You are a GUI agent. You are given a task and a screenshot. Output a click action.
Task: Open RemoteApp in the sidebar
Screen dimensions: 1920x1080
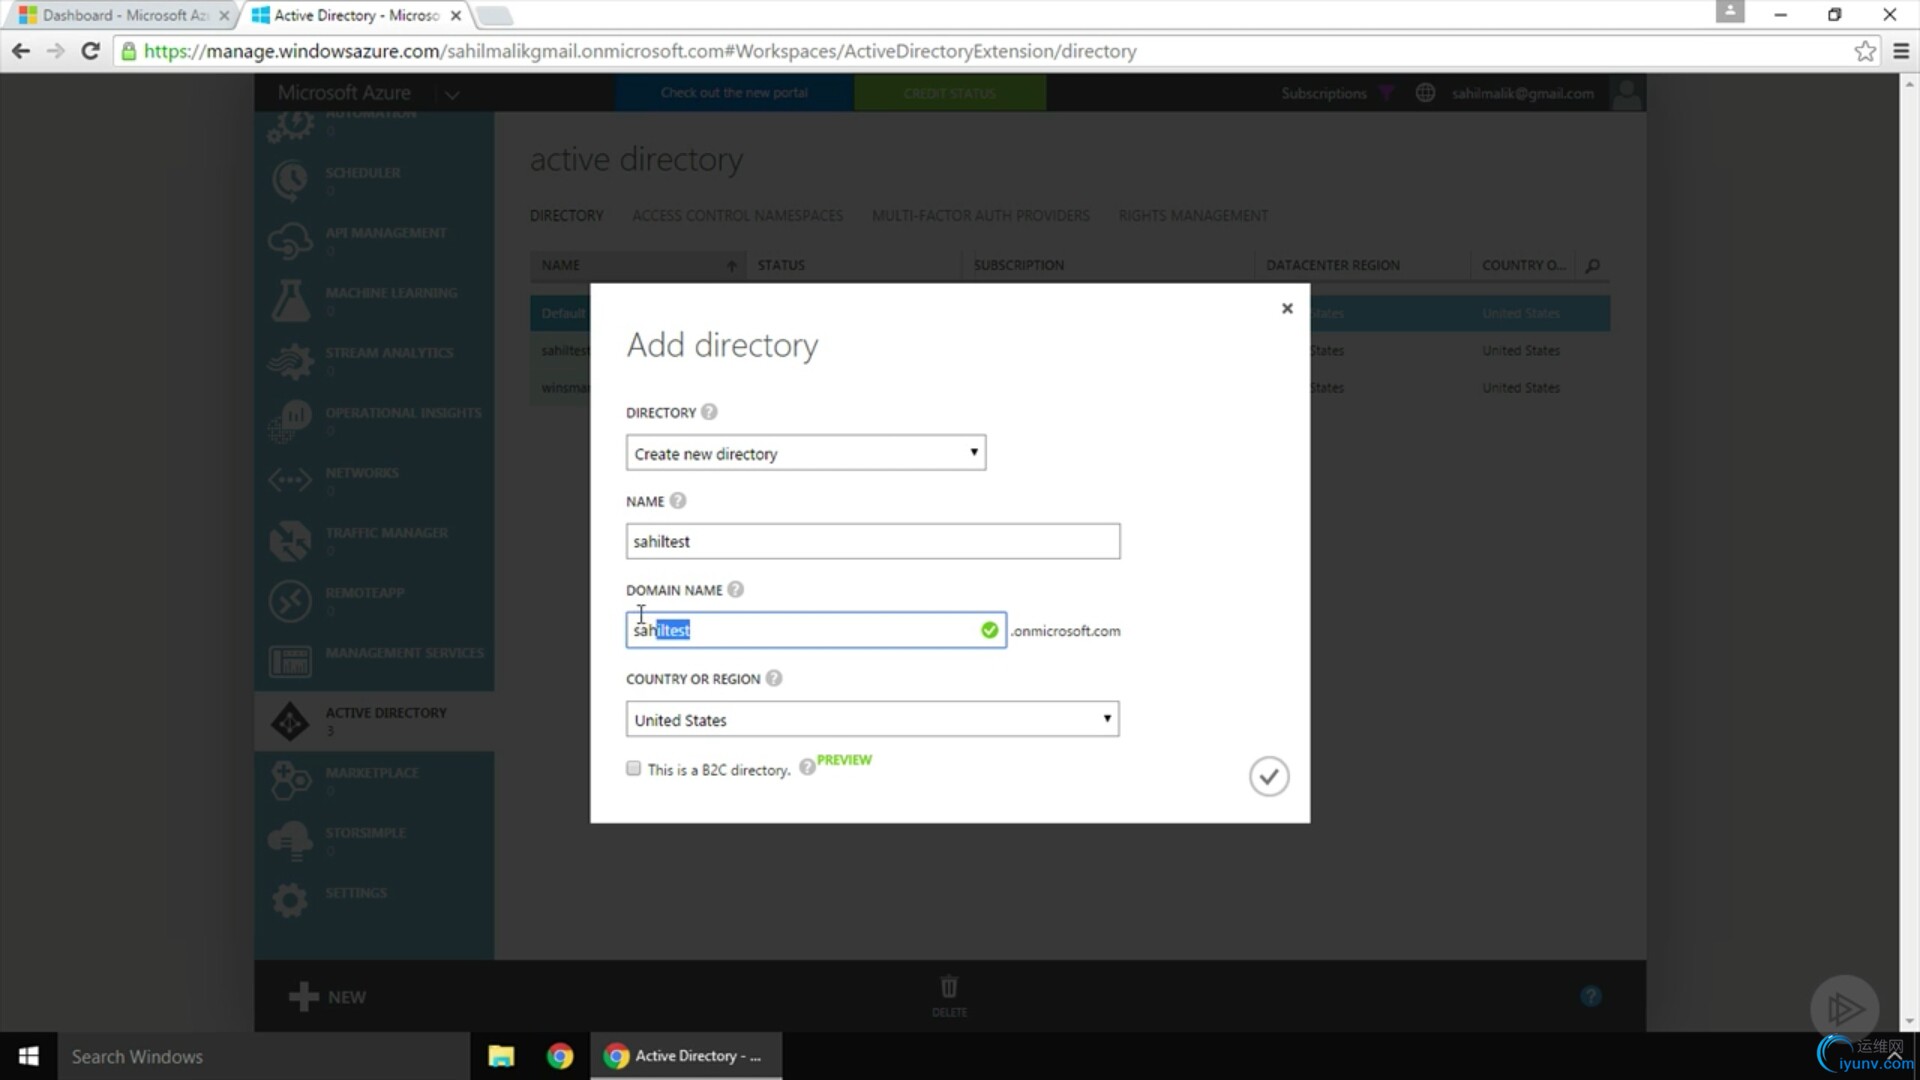point(374,600)
